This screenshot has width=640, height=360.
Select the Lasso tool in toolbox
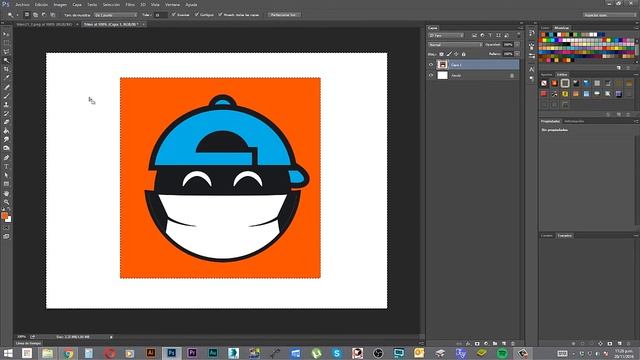[x=6, y=52]
